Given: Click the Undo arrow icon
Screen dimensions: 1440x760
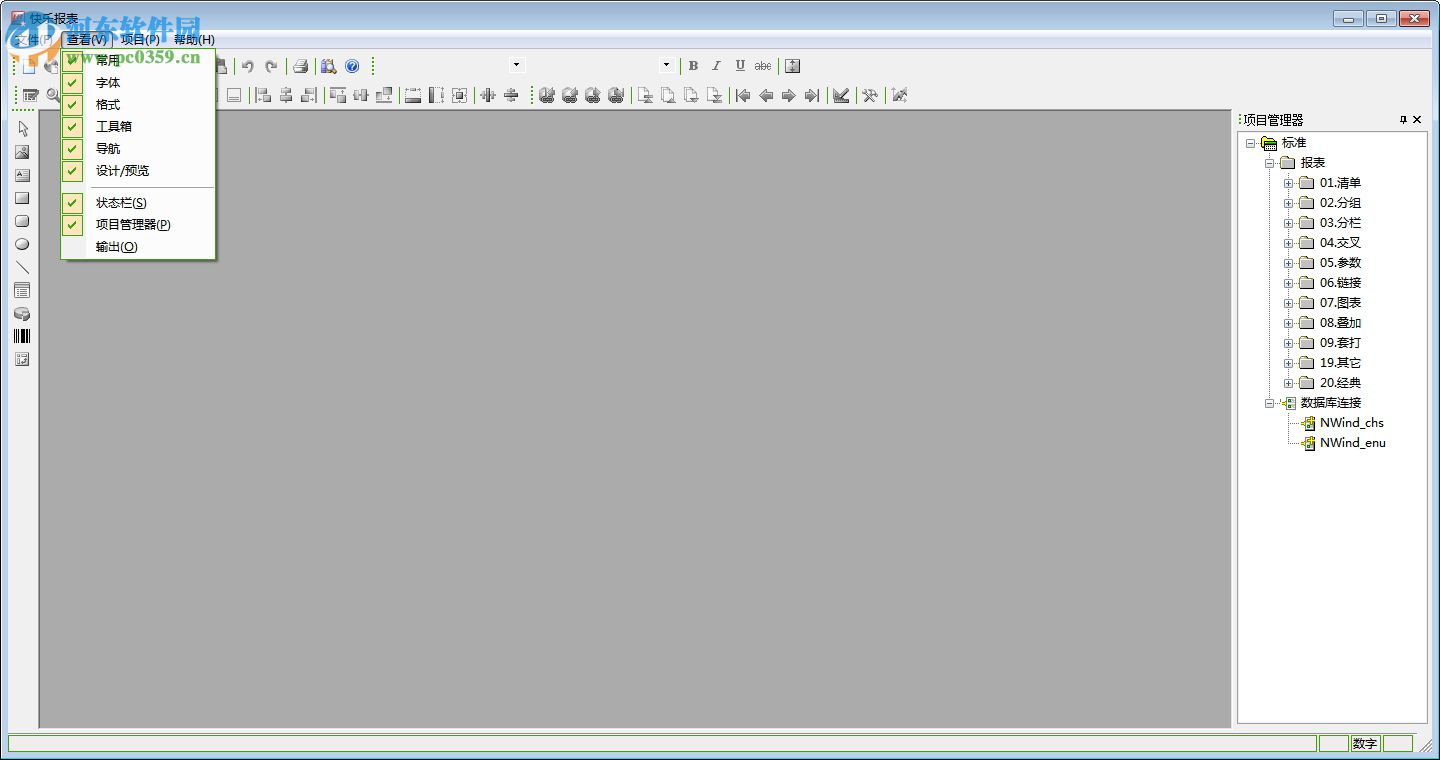Looking at the screenshot, I should pyautogui.click(x=248, y=66).
